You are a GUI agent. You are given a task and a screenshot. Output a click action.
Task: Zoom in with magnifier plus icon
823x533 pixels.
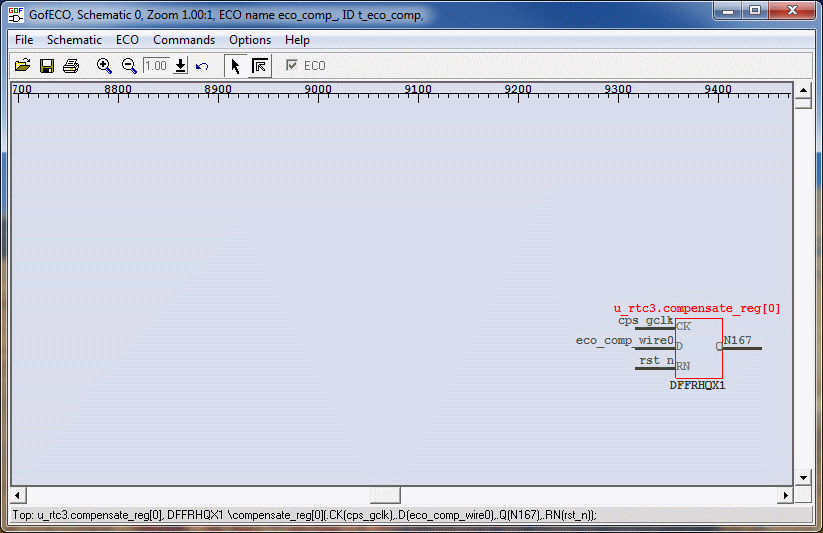coord(104,66)
